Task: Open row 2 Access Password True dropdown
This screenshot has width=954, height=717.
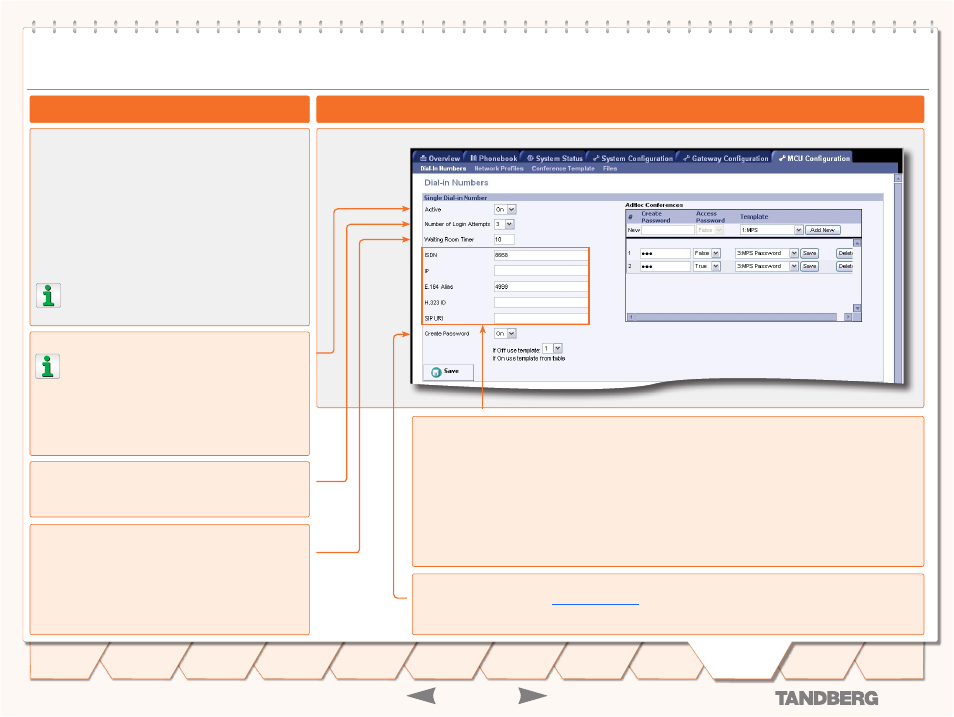Action: pos(707,267)
